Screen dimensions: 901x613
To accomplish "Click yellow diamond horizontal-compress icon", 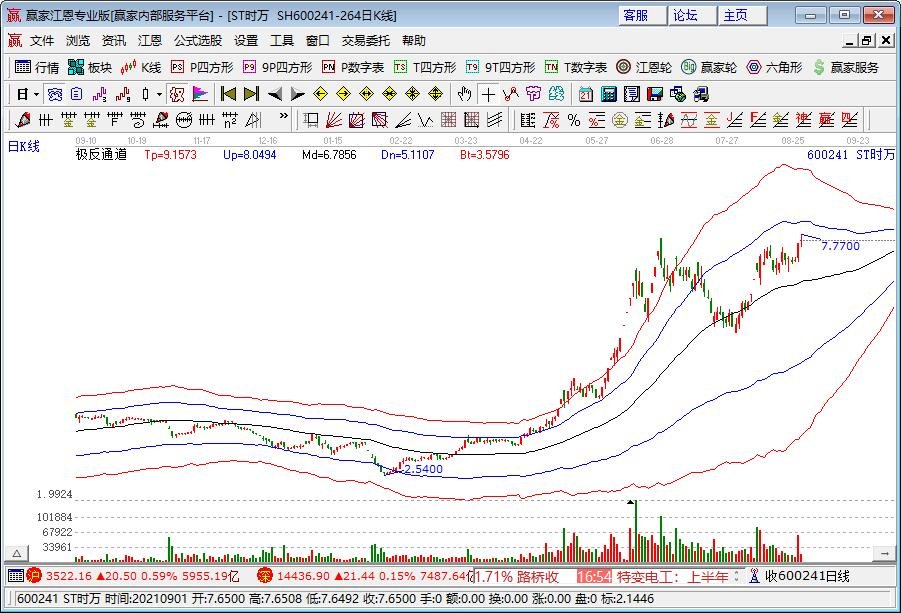I will 390,94.
